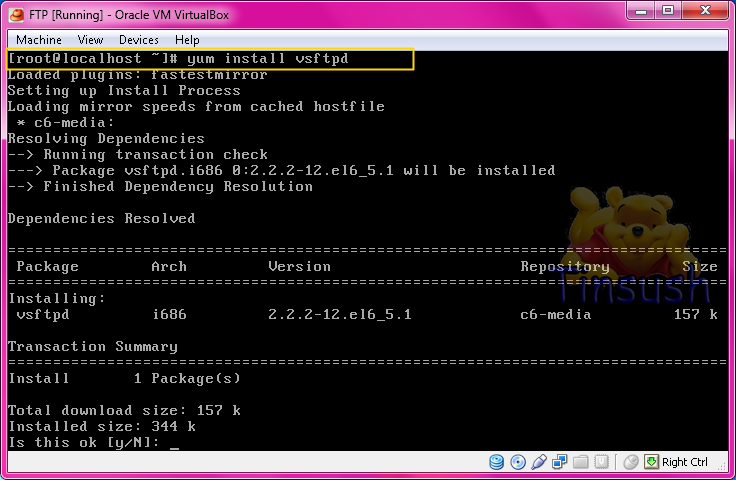The image size is (736, 480).
Task: Click the USB devices status icon
Action: [x=539, y=462]
